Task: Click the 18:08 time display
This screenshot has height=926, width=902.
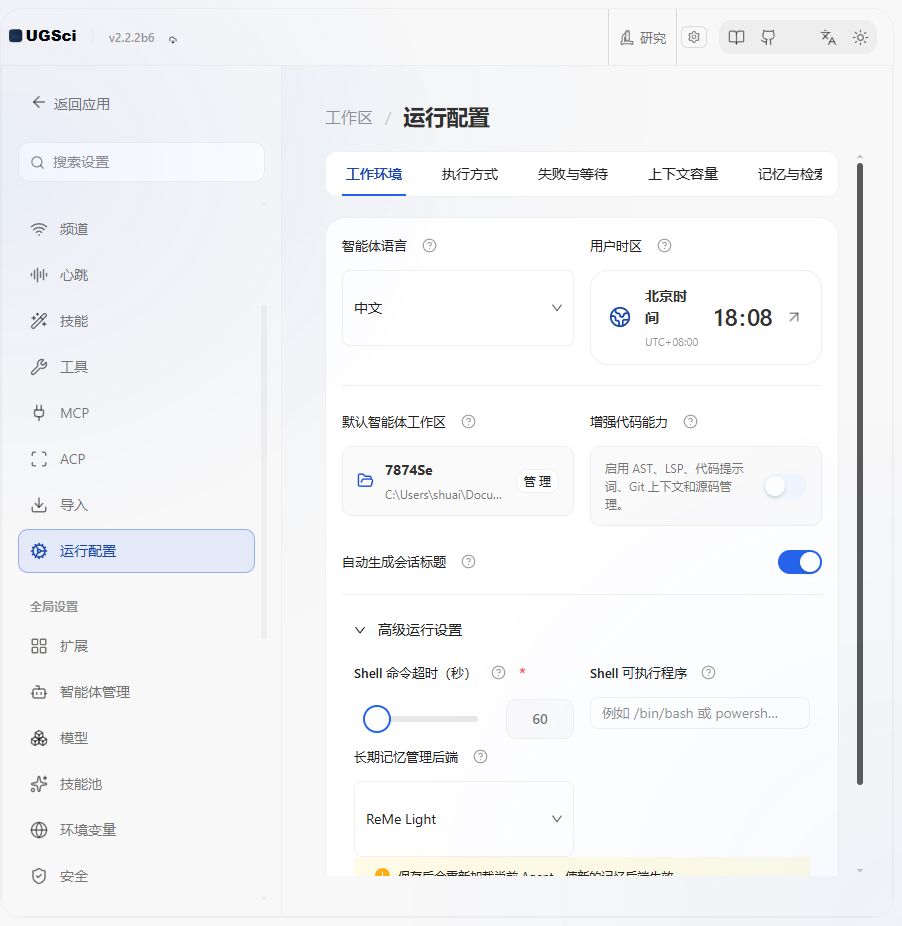Action: pos(743,318)
